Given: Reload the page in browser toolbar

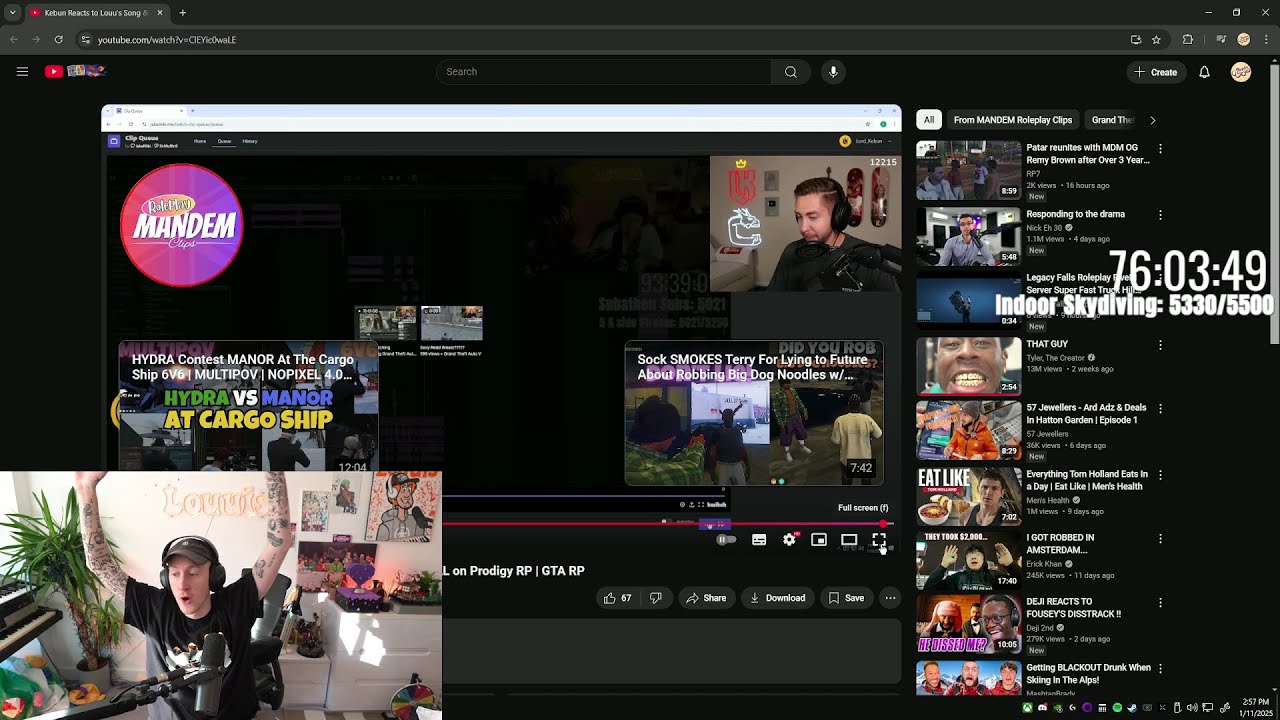Looking at the screenshot, I should [58, 40].
